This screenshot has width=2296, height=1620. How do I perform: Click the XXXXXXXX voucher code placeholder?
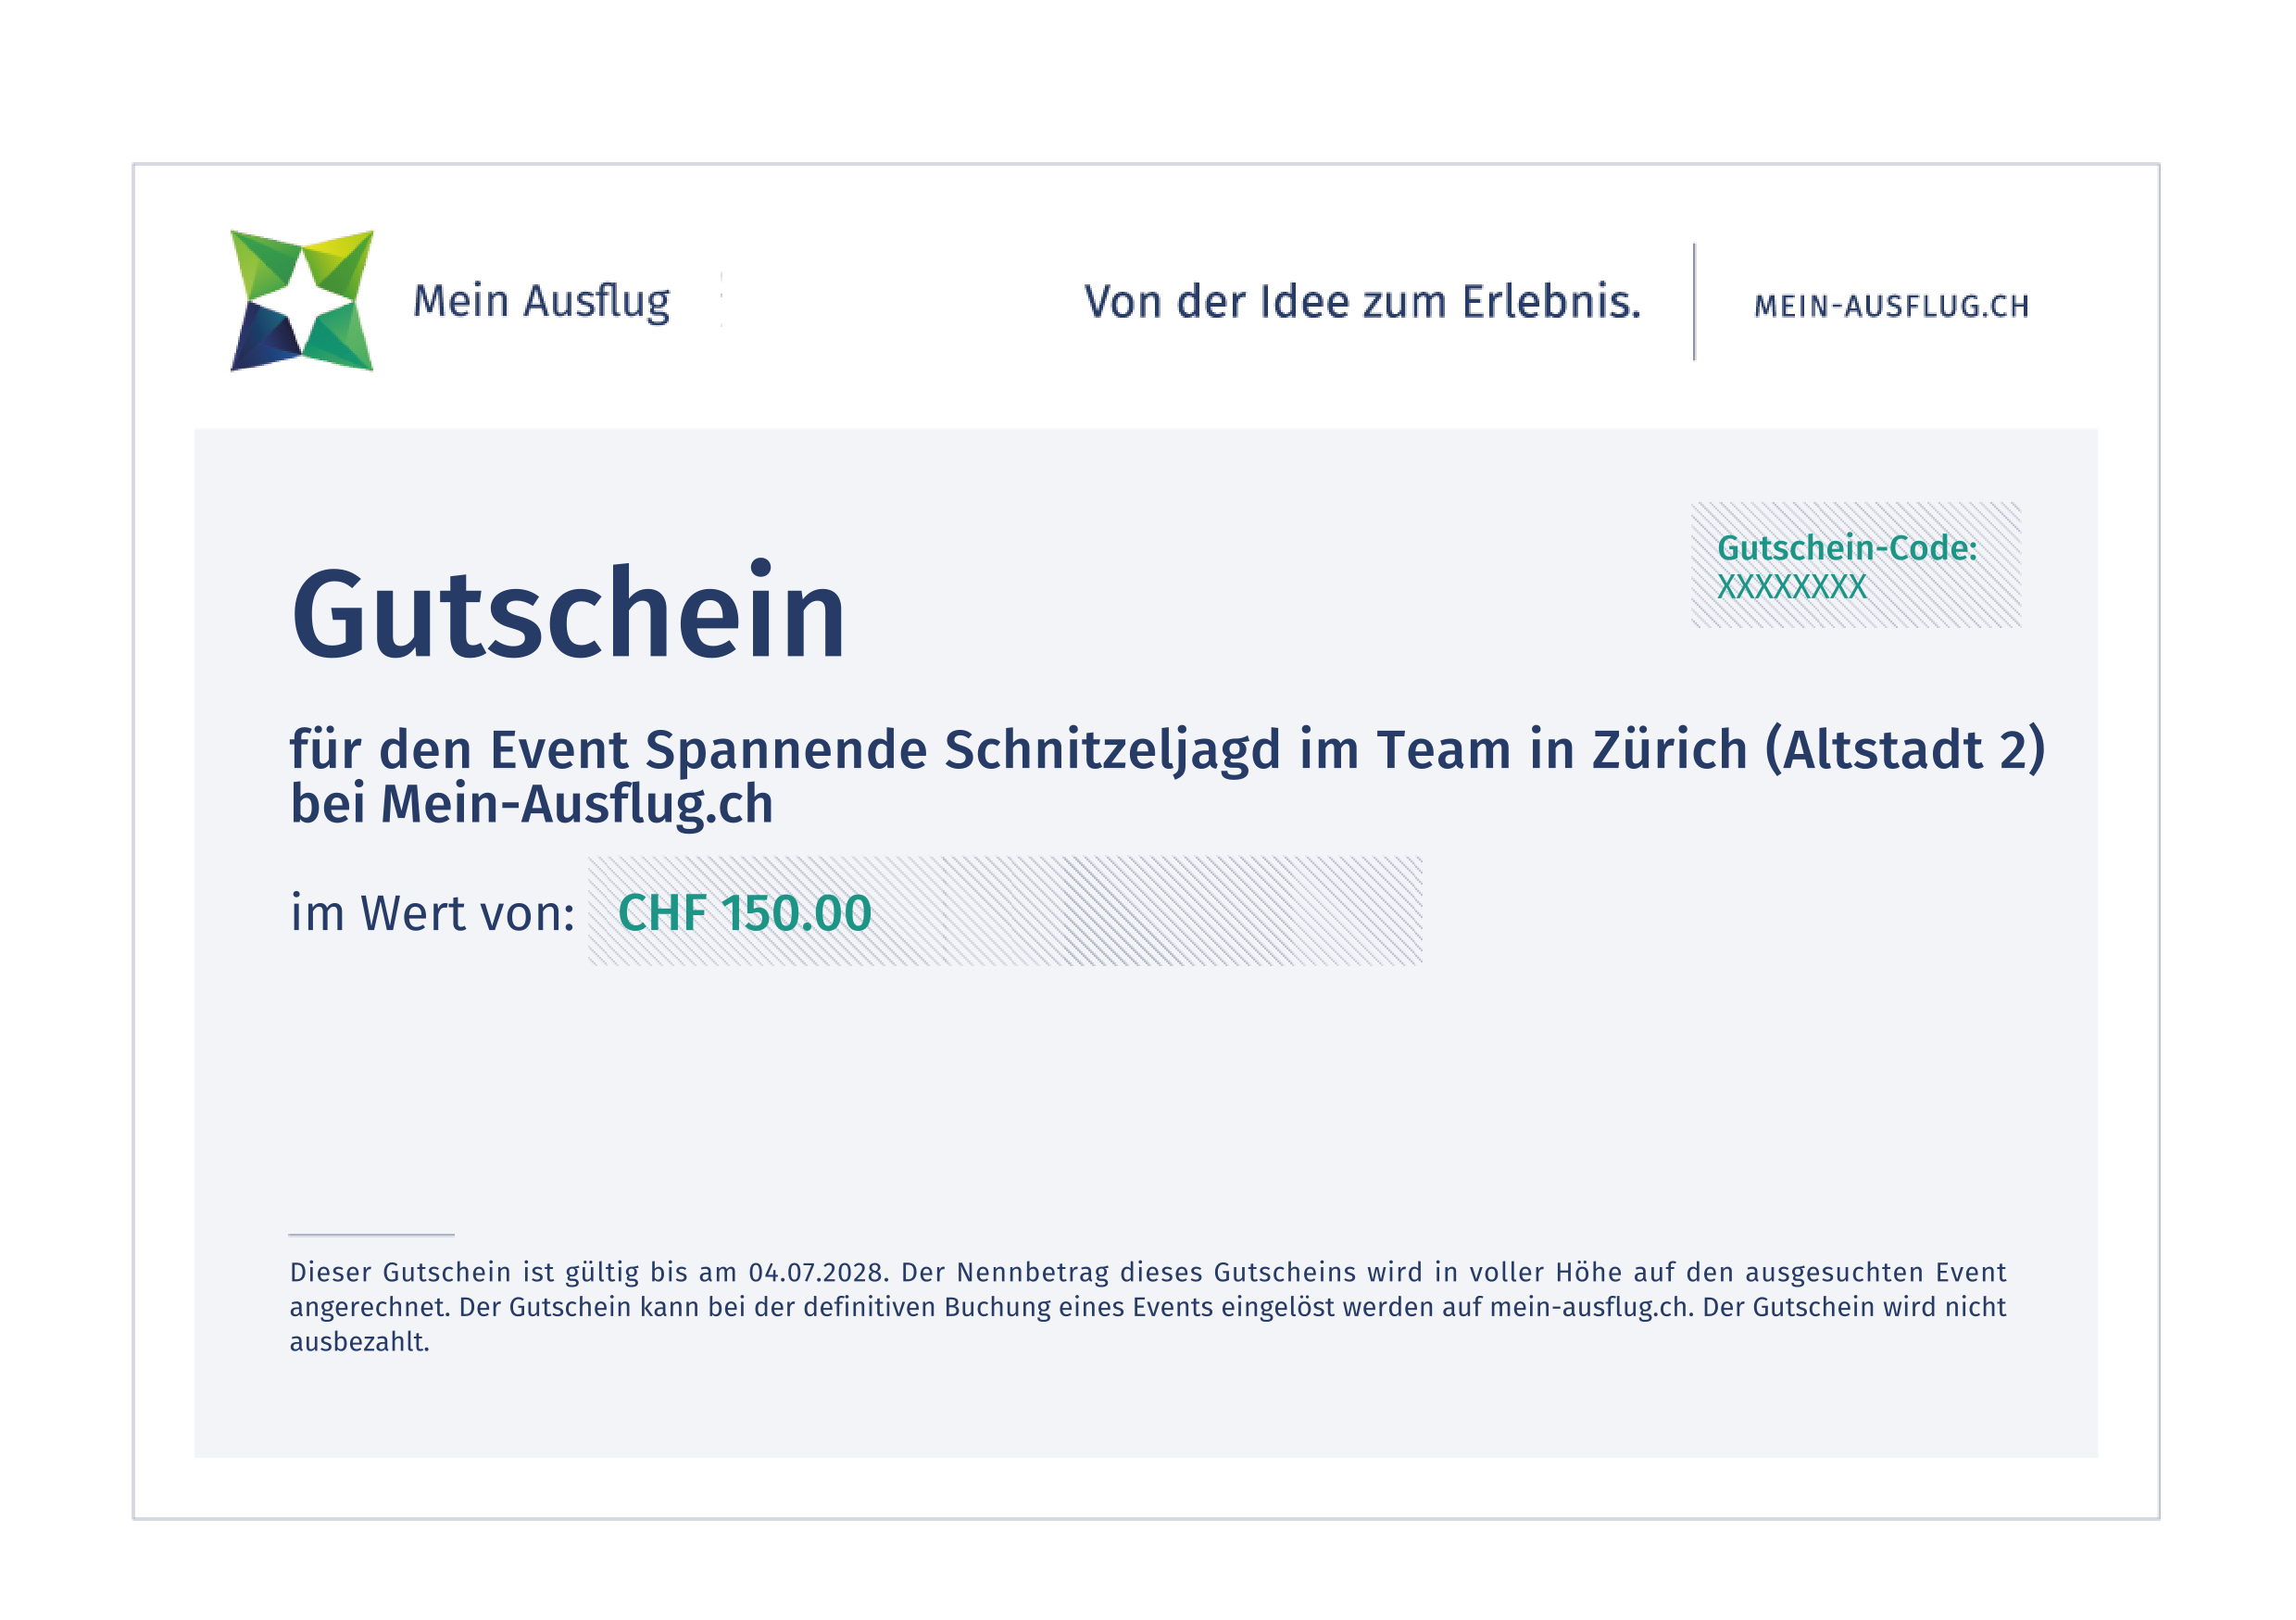(1791, 586)
